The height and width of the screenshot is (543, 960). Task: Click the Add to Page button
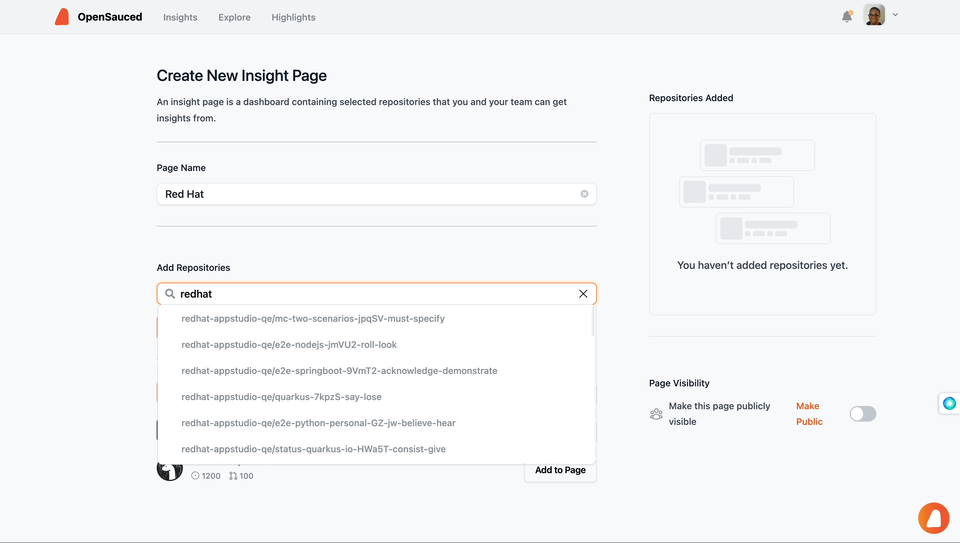coord(560,470)
